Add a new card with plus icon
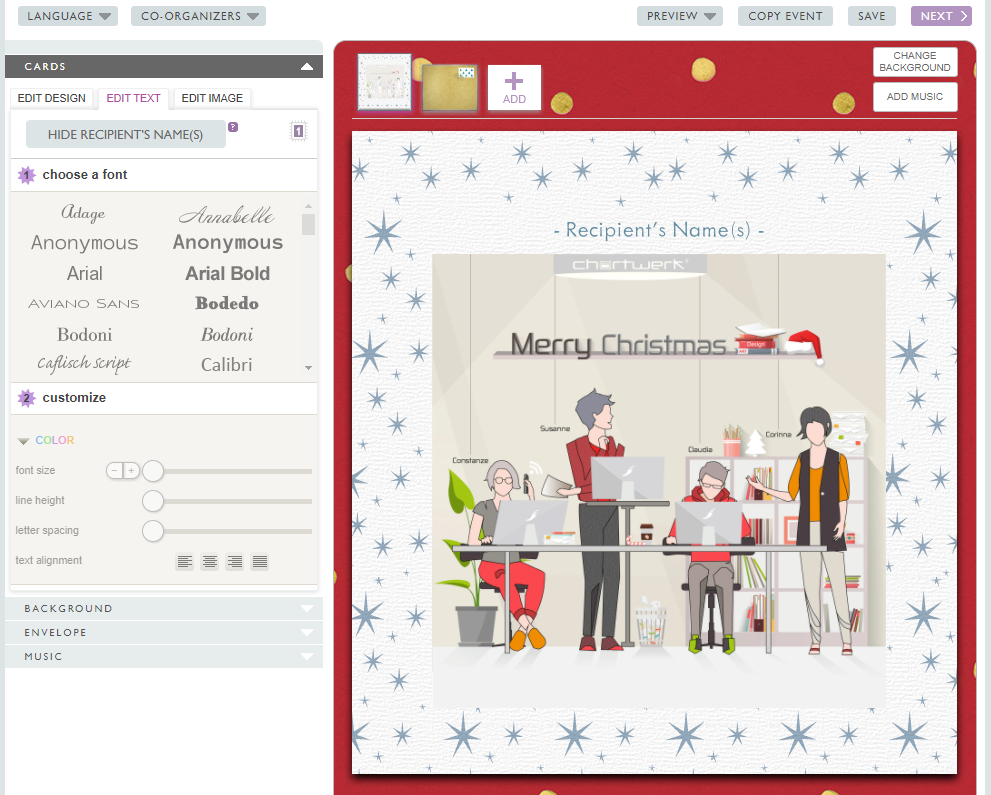The image size is (991, 795). click(514, 87)
